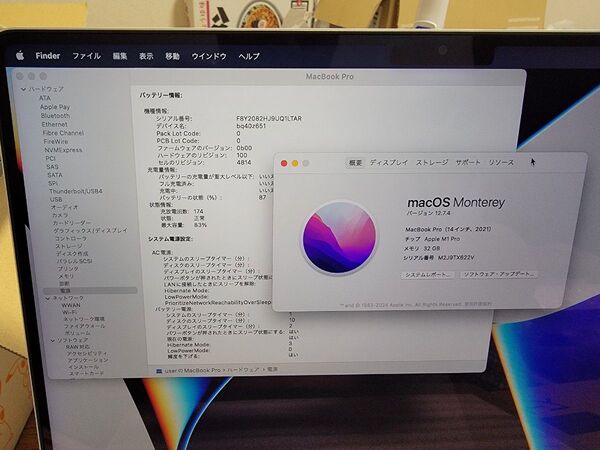This screenshot has width=600, height=450.
Task: Collapse the ネットワーク section
Action: coord(48,298)
